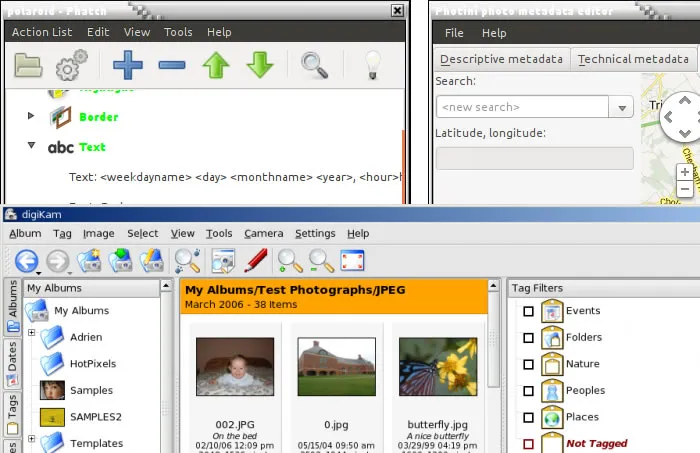Open the Camera menu in digiKam
This screenshot has width=700, height=453.
263,233
